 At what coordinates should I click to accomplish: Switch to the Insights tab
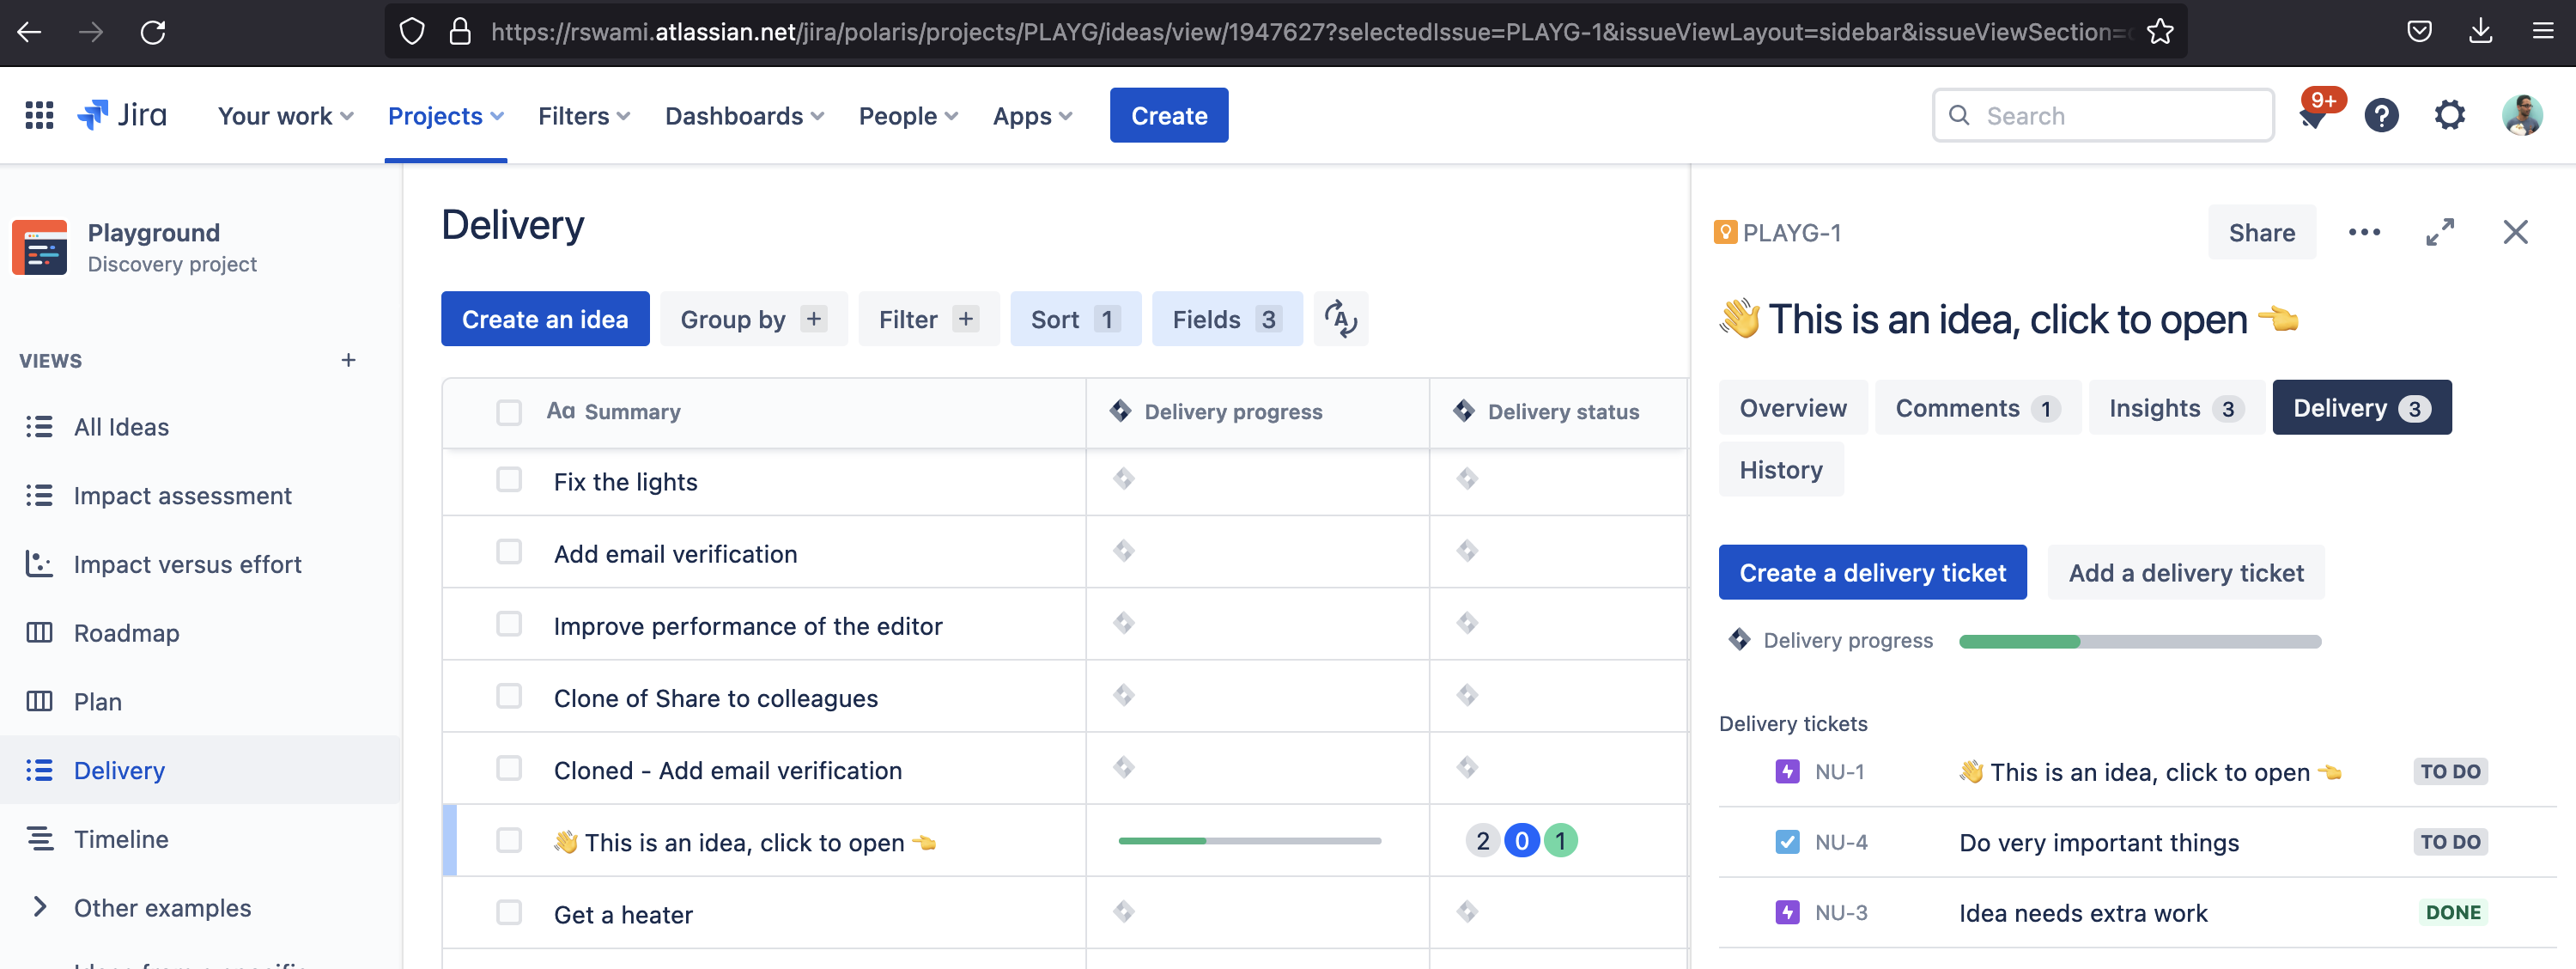(2175, 408)
